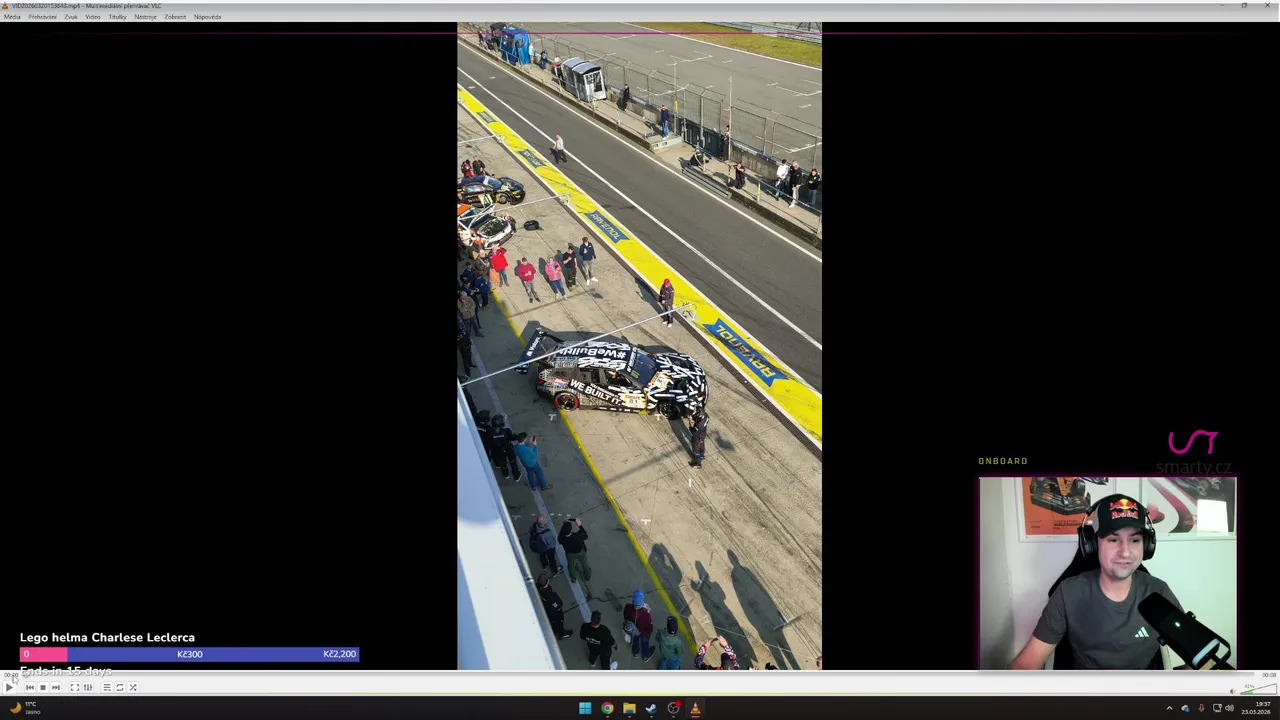Screen dimensions: 1280x720
Task: Show the VLC playlist
Action: pyautogui.click(x=107, y=687)
